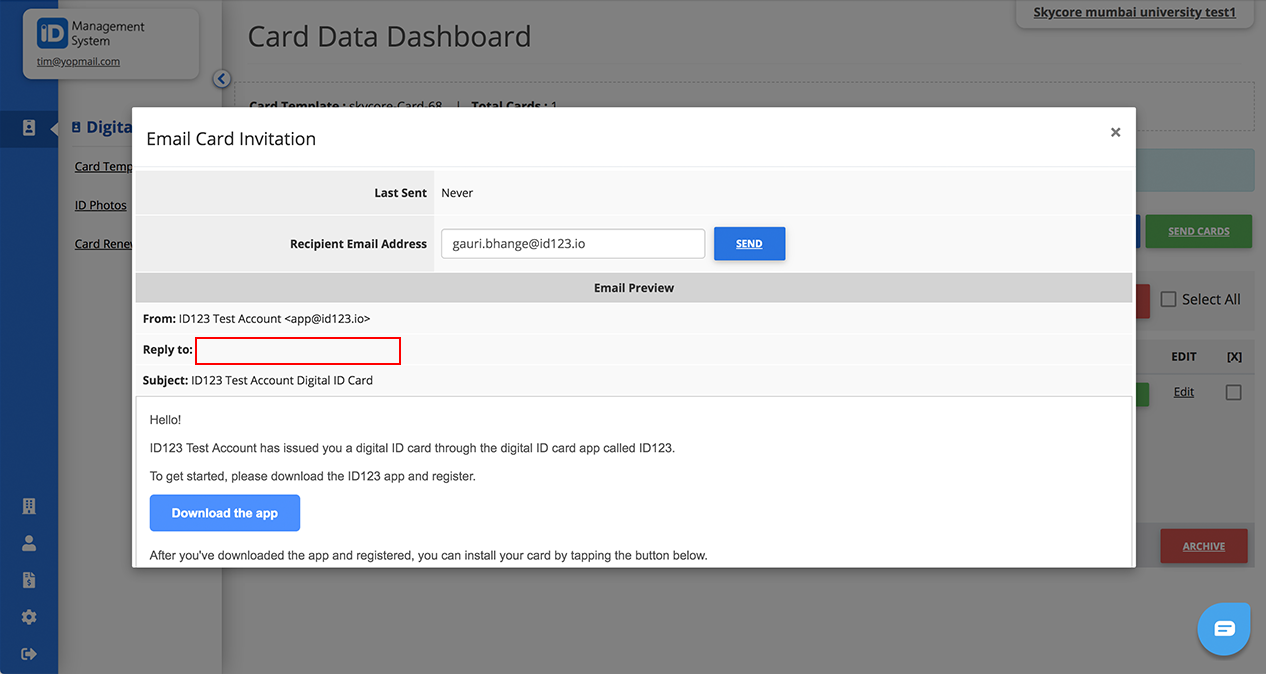Close the Email Card Invitation dialog

1115,132
